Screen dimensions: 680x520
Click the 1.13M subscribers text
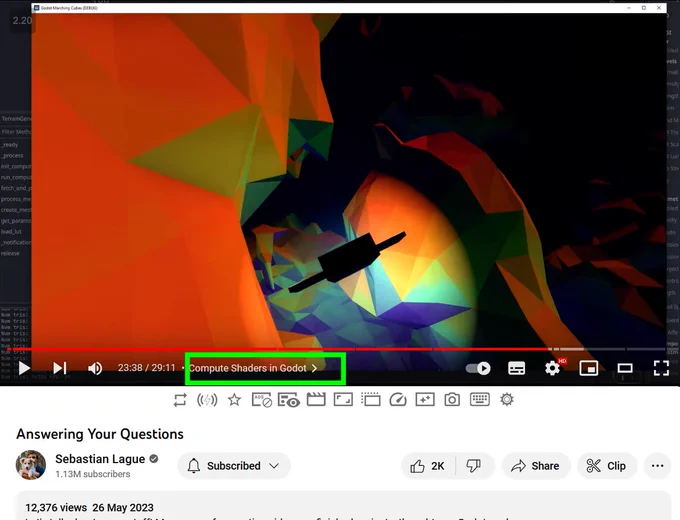pyautogui.click(x=93, y=474)
